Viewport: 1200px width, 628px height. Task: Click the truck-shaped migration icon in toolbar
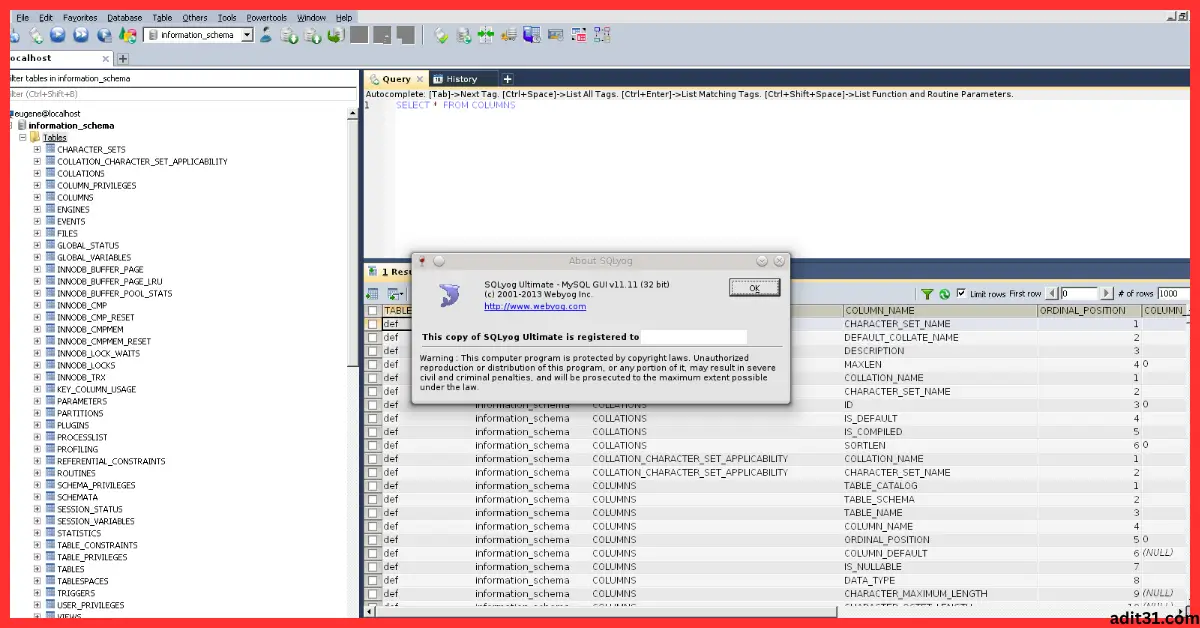[x=509, y=35]
